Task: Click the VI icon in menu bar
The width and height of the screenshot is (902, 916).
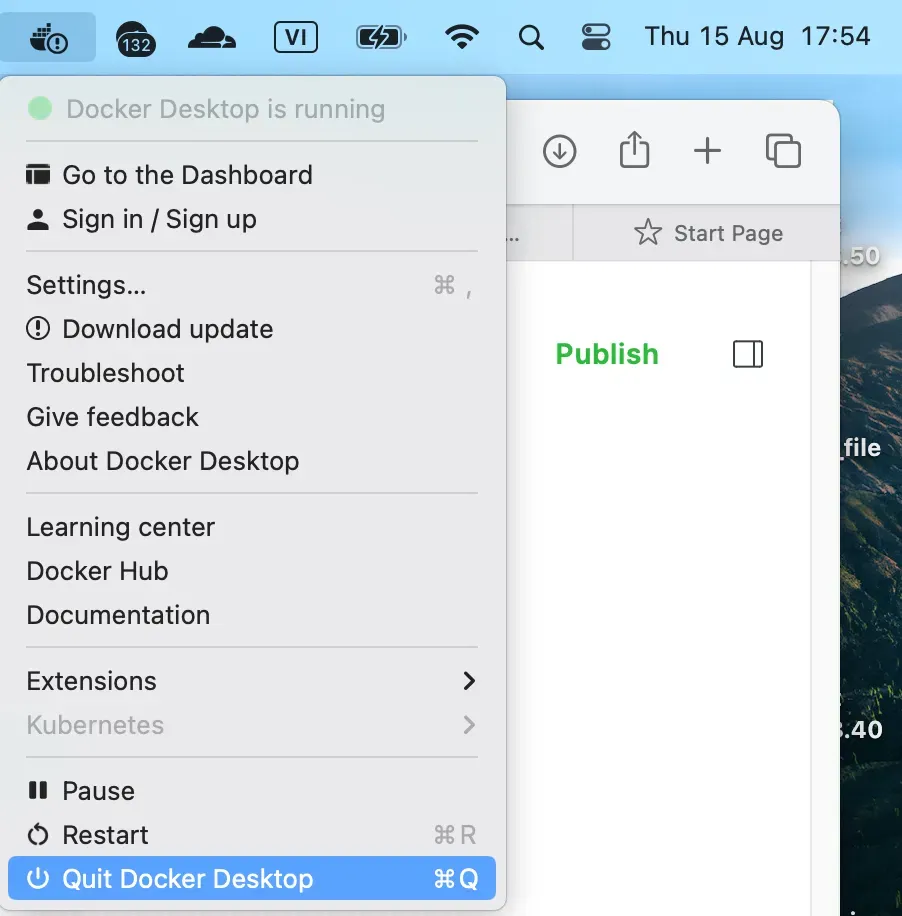Action: pos(294,36)
